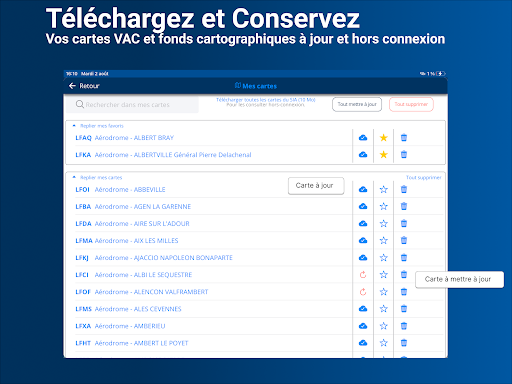Viewport: 512px width, 384px height.
Task: Click the cloud icon for LFMA Aix les Milles
Action: [x=363, y=241]
